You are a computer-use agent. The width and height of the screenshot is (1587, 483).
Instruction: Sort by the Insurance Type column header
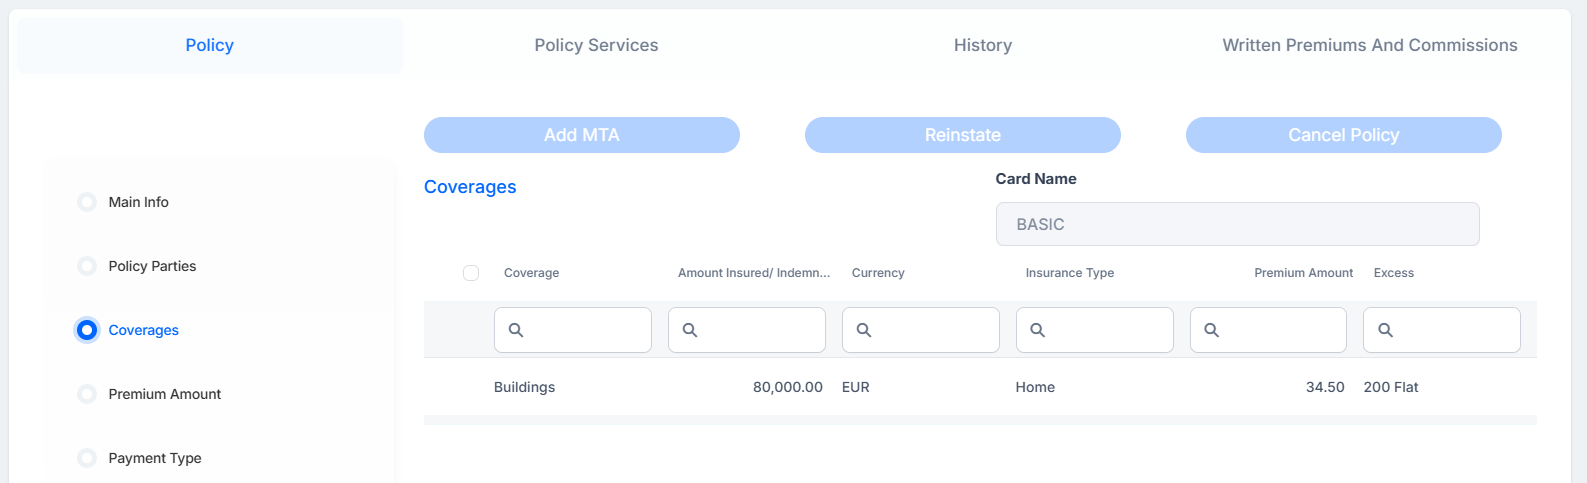(1070, 273)
